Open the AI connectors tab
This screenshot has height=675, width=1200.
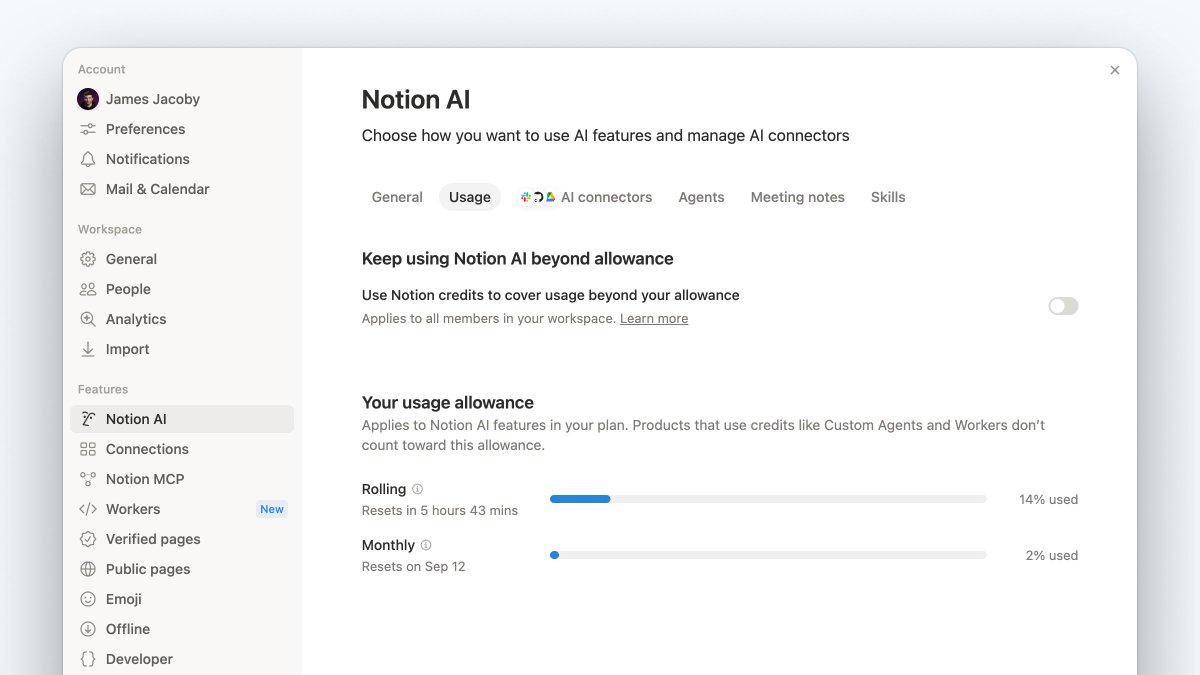point(586,197)
